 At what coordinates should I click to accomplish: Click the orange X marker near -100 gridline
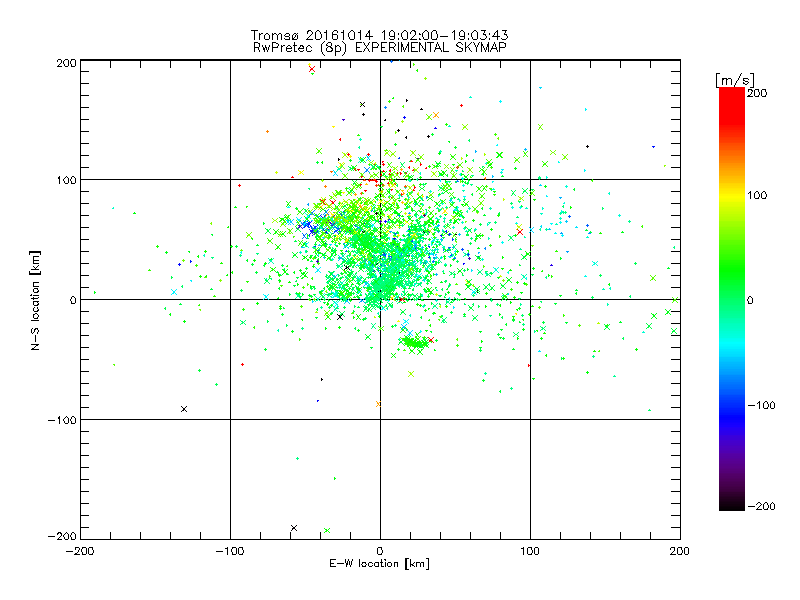click(379, 404)
